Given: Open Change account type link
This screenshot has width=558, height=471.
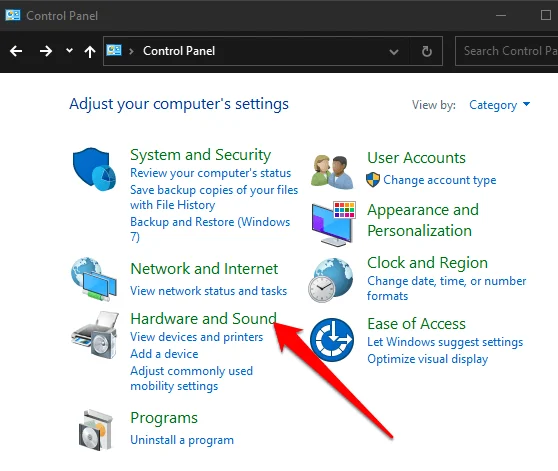Looking at the screenshot, I should tap(439, 180).
